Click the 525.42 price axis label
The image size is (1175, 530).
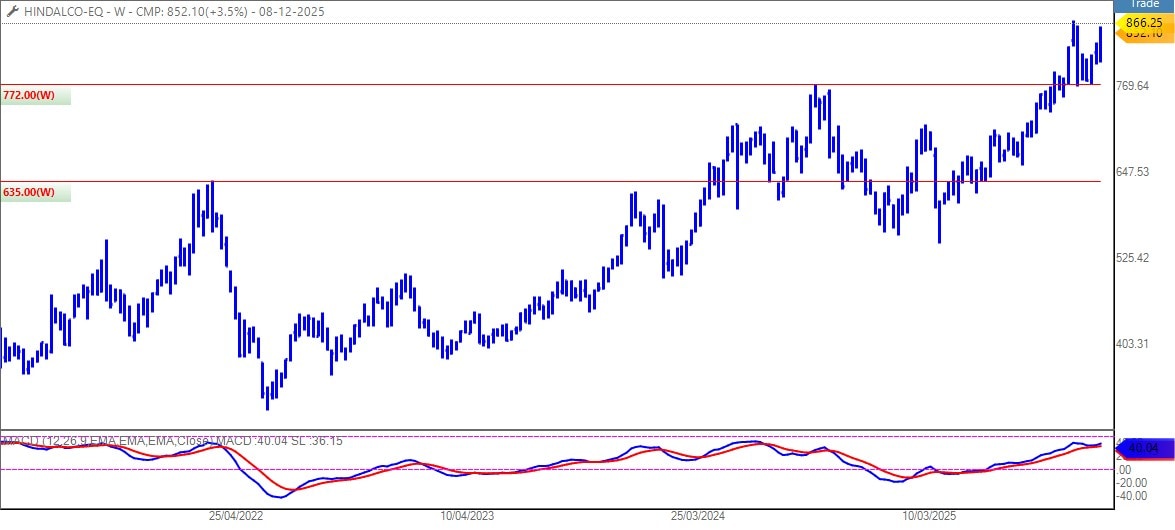(1130, 258)
